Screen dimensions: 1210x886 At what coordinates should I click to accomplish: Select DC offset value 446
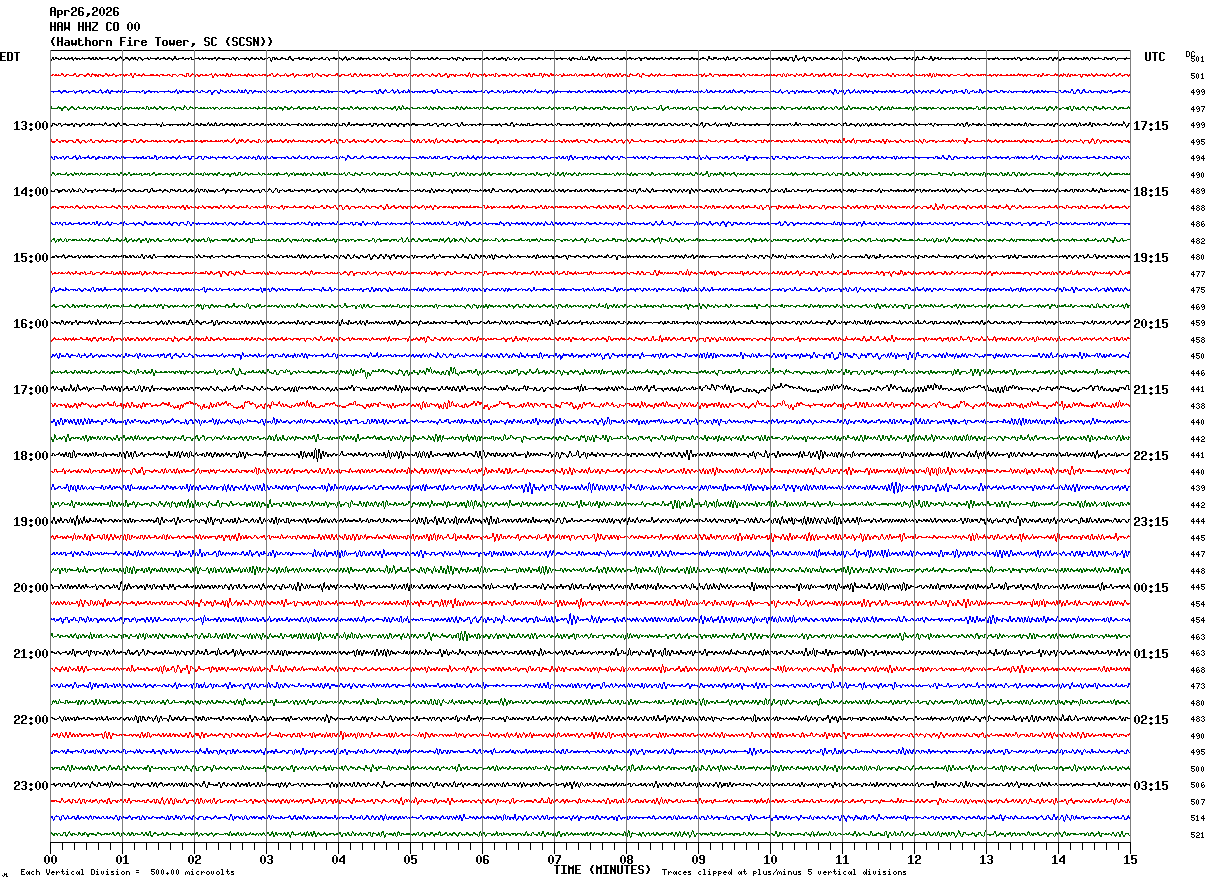coord(1197,373)
